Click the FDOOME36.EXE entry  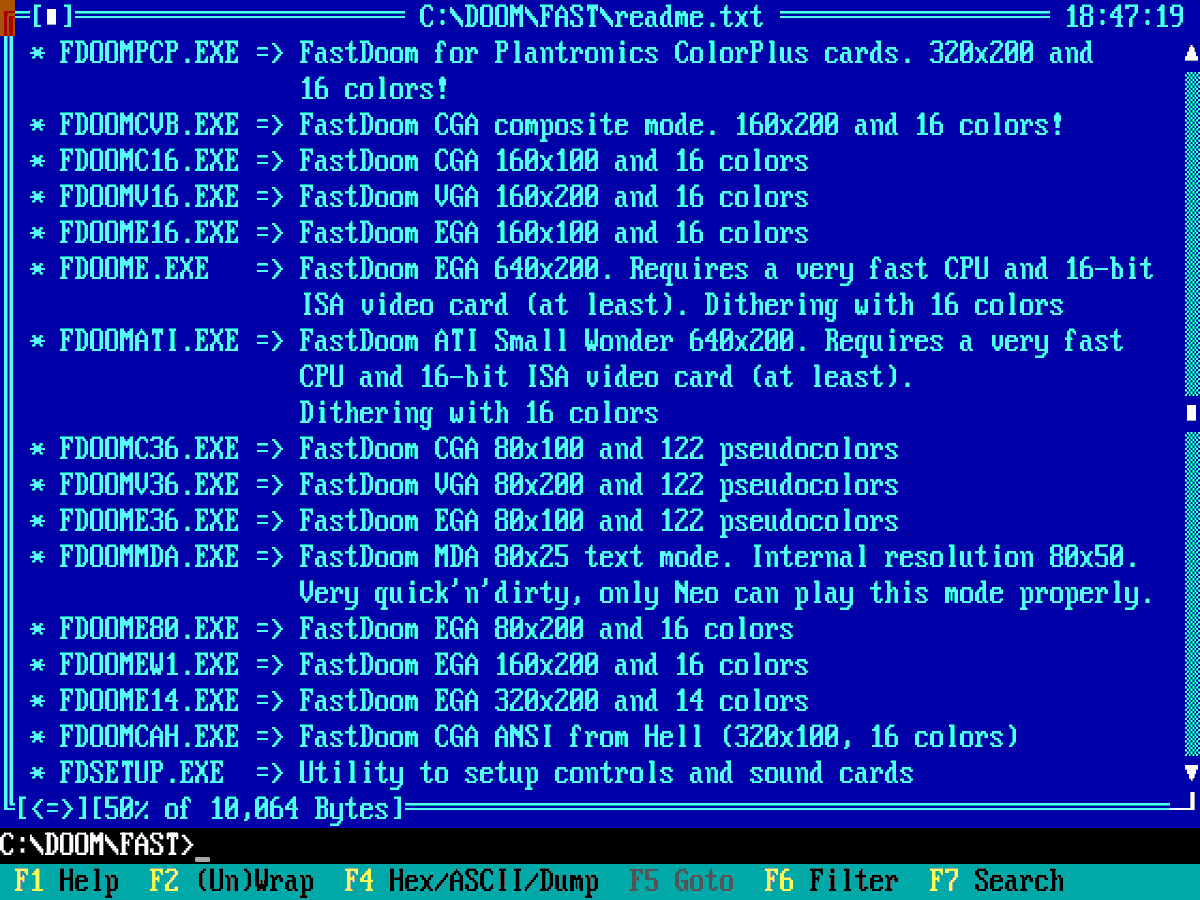pyautogui.click(x=150, y=520)
